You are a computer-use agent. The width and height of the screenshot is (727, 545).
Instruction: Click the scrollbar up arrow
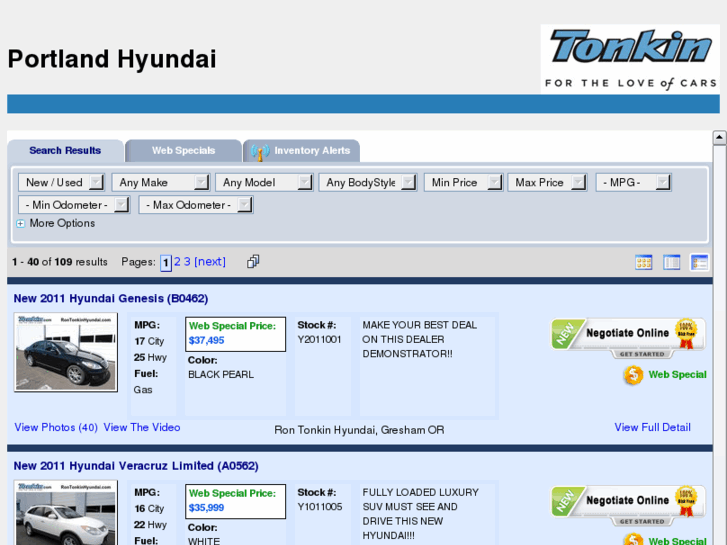tap(719, 137)
